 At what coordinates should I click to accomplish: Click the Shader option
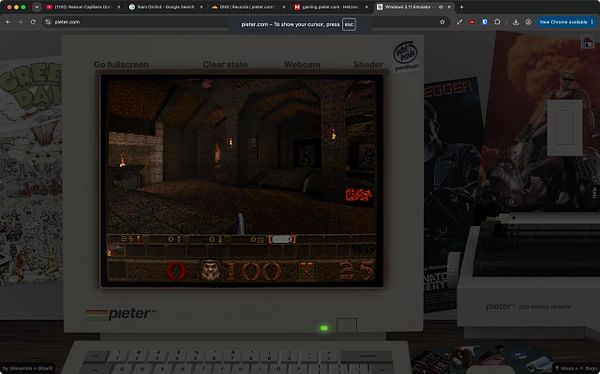point(368,65)
